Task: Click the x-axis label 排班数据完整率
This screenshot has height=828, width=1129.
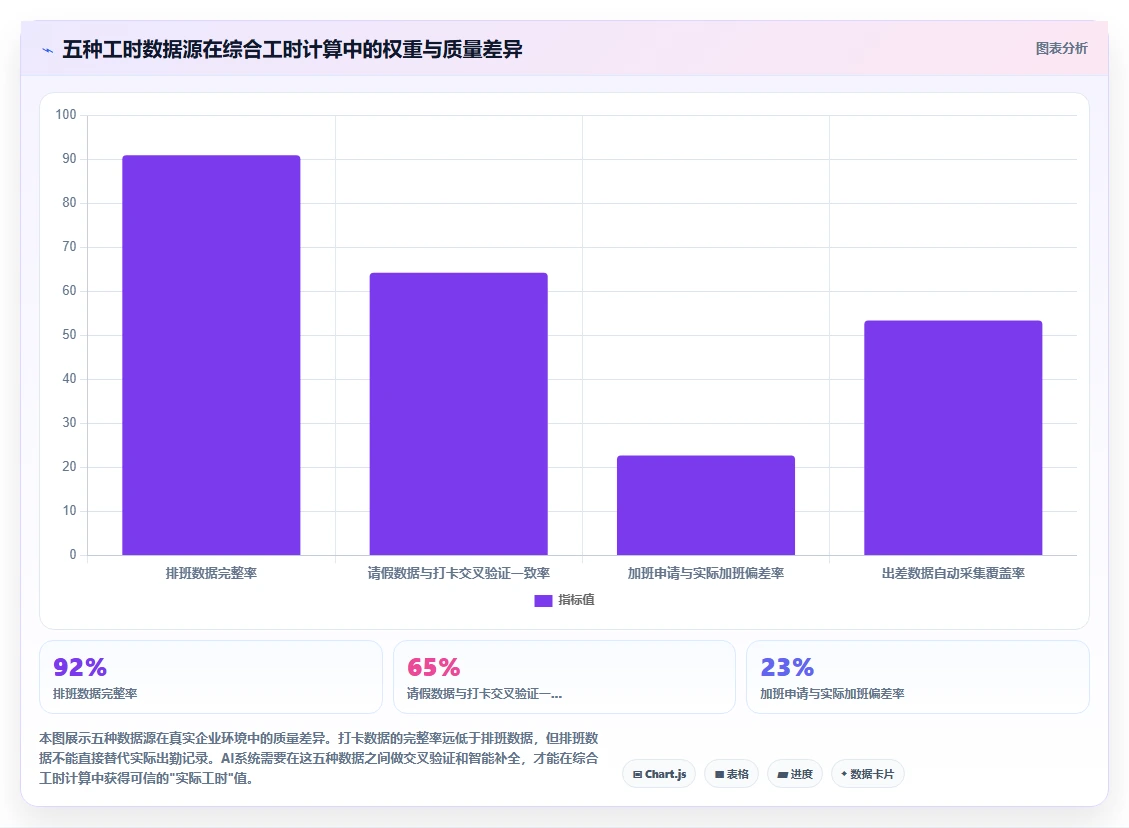Action: coord(211,573)
